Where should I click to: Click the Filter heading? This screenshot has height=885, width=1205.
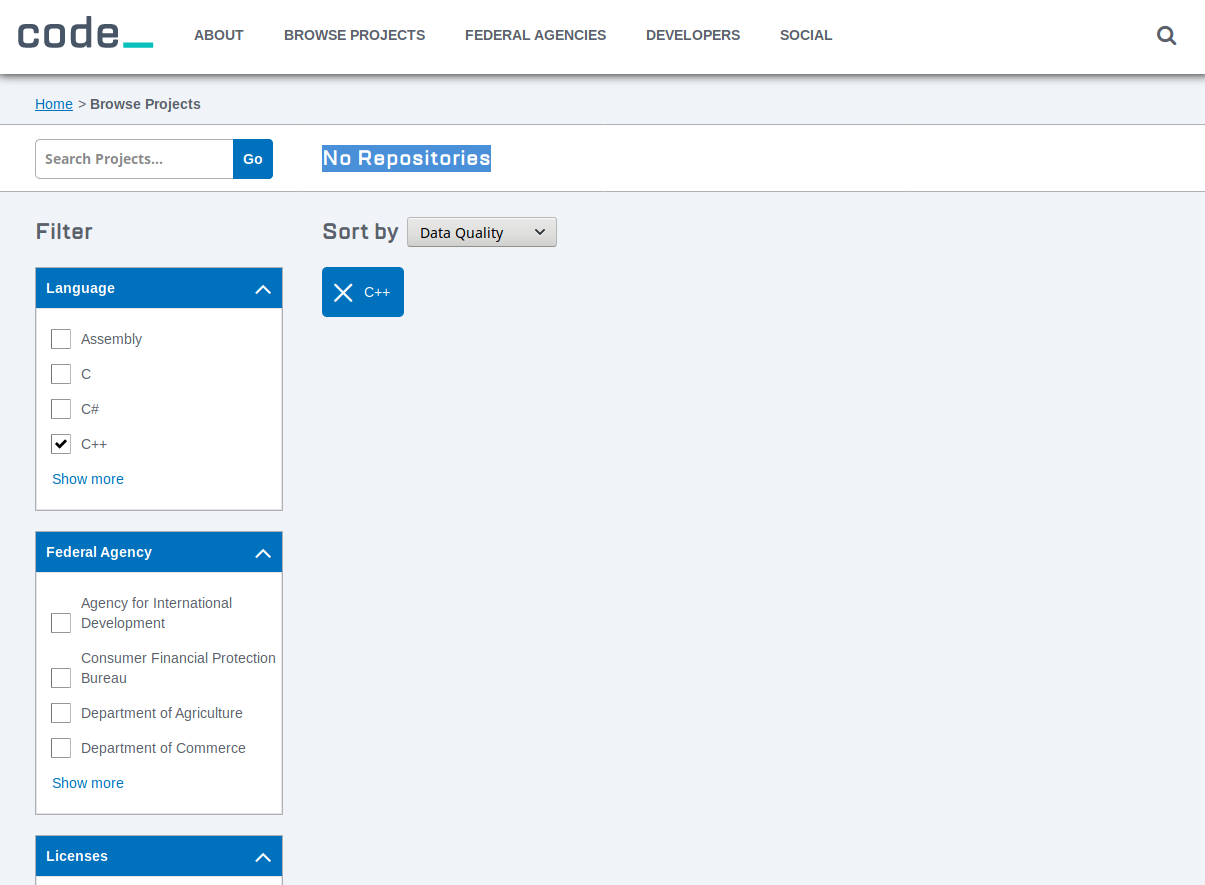[64, 231]
